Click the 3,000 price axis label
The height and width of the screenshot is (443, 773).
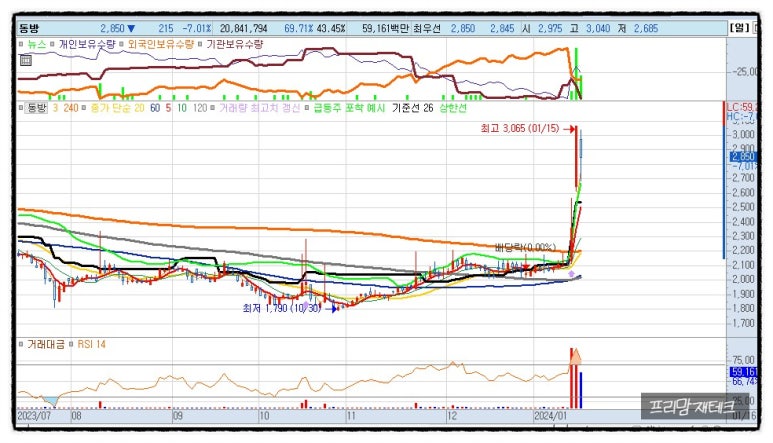(743, 135)
